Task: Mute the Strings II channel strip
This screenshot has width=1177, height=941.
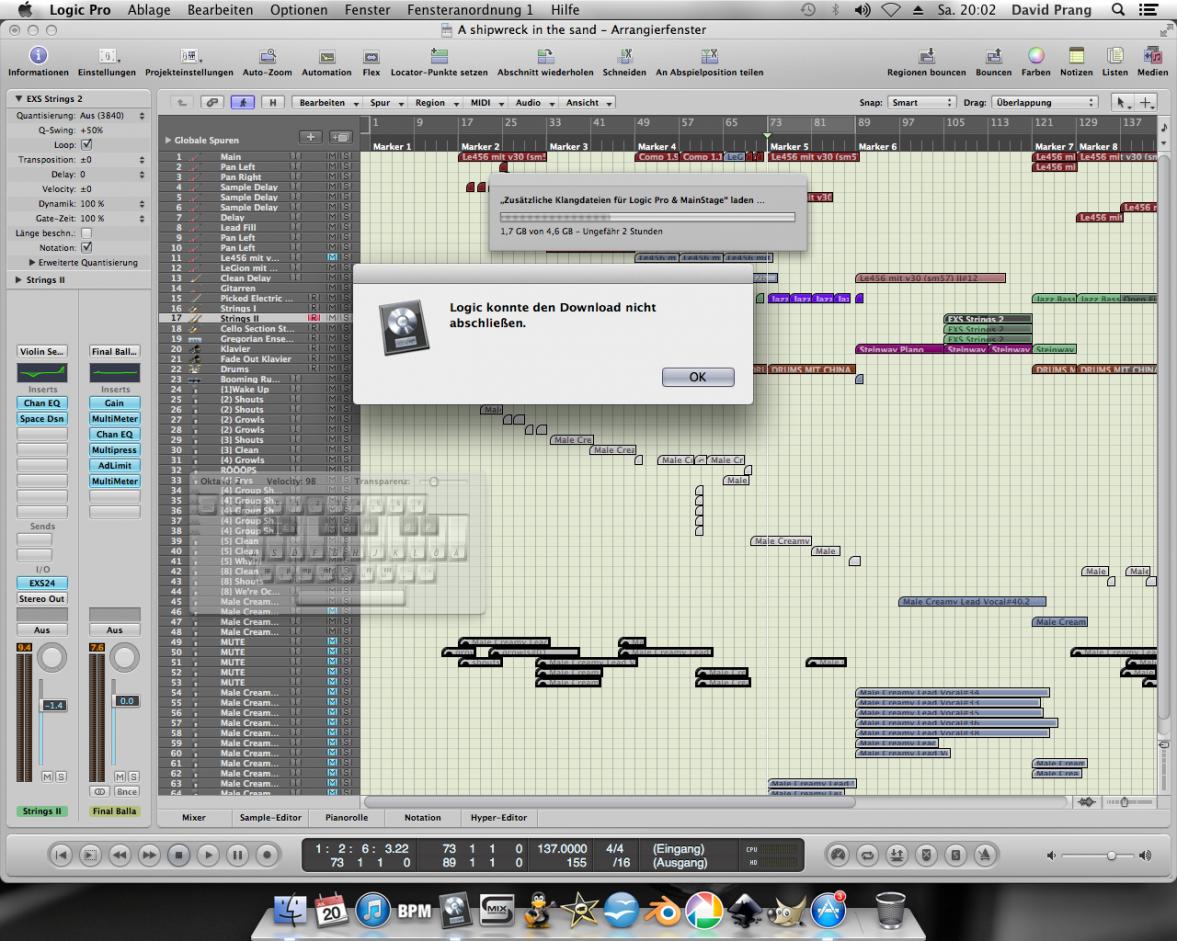Action: (x=47, y=777)
